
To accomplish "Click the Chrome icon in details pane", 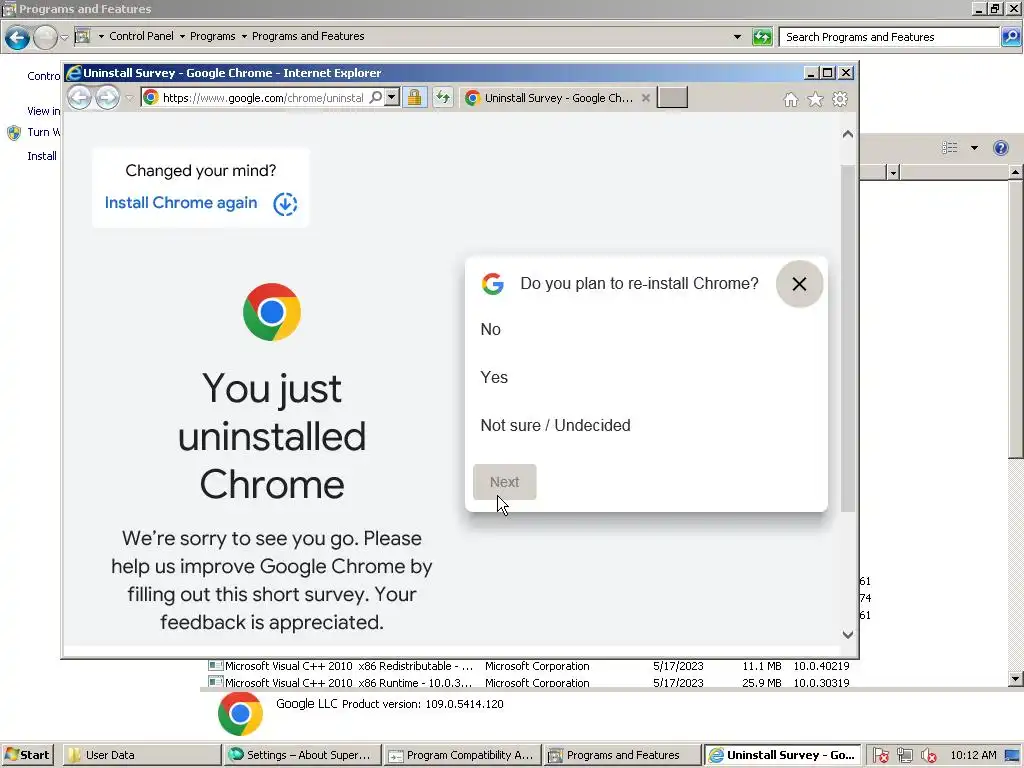I will point(240,714).
